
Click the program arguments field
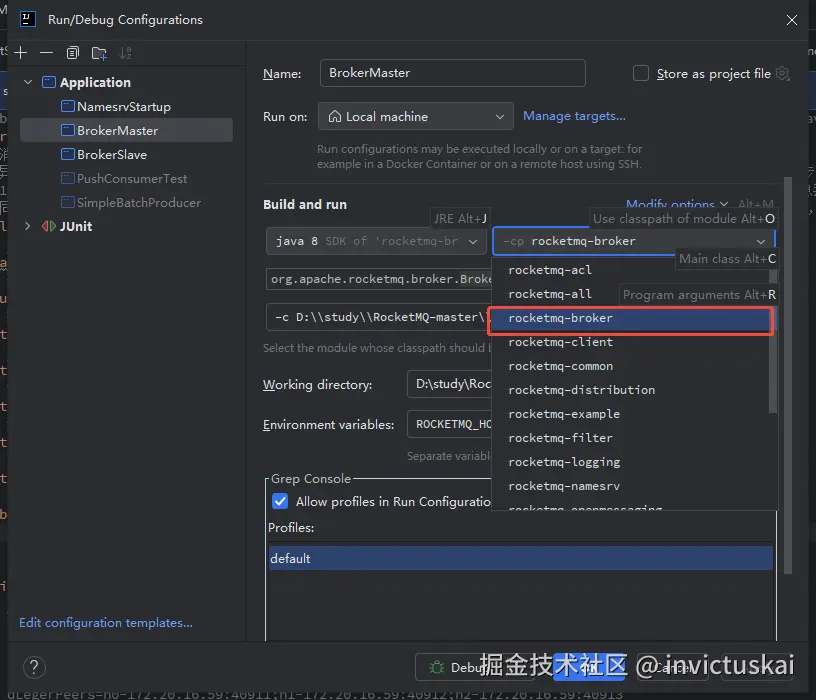[379, 317]
